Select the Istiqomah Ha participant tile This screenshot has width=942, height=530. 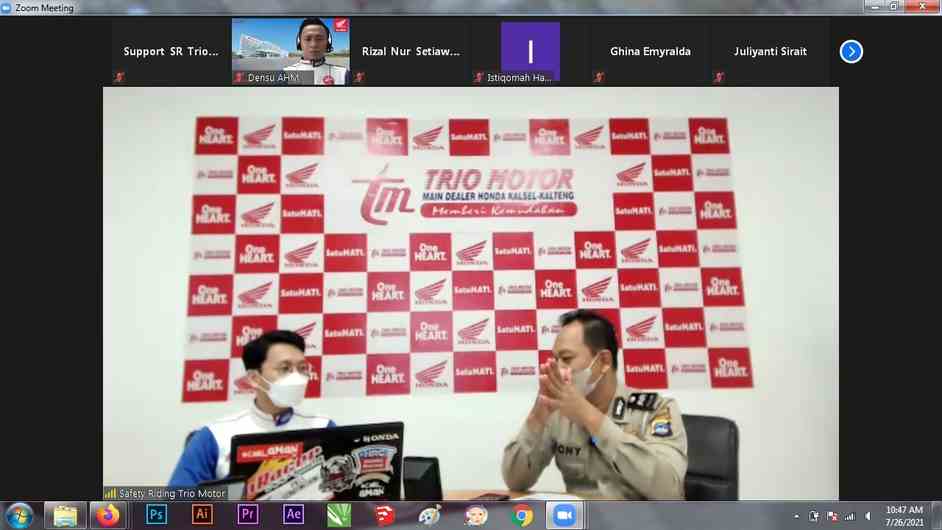(530, 51)
